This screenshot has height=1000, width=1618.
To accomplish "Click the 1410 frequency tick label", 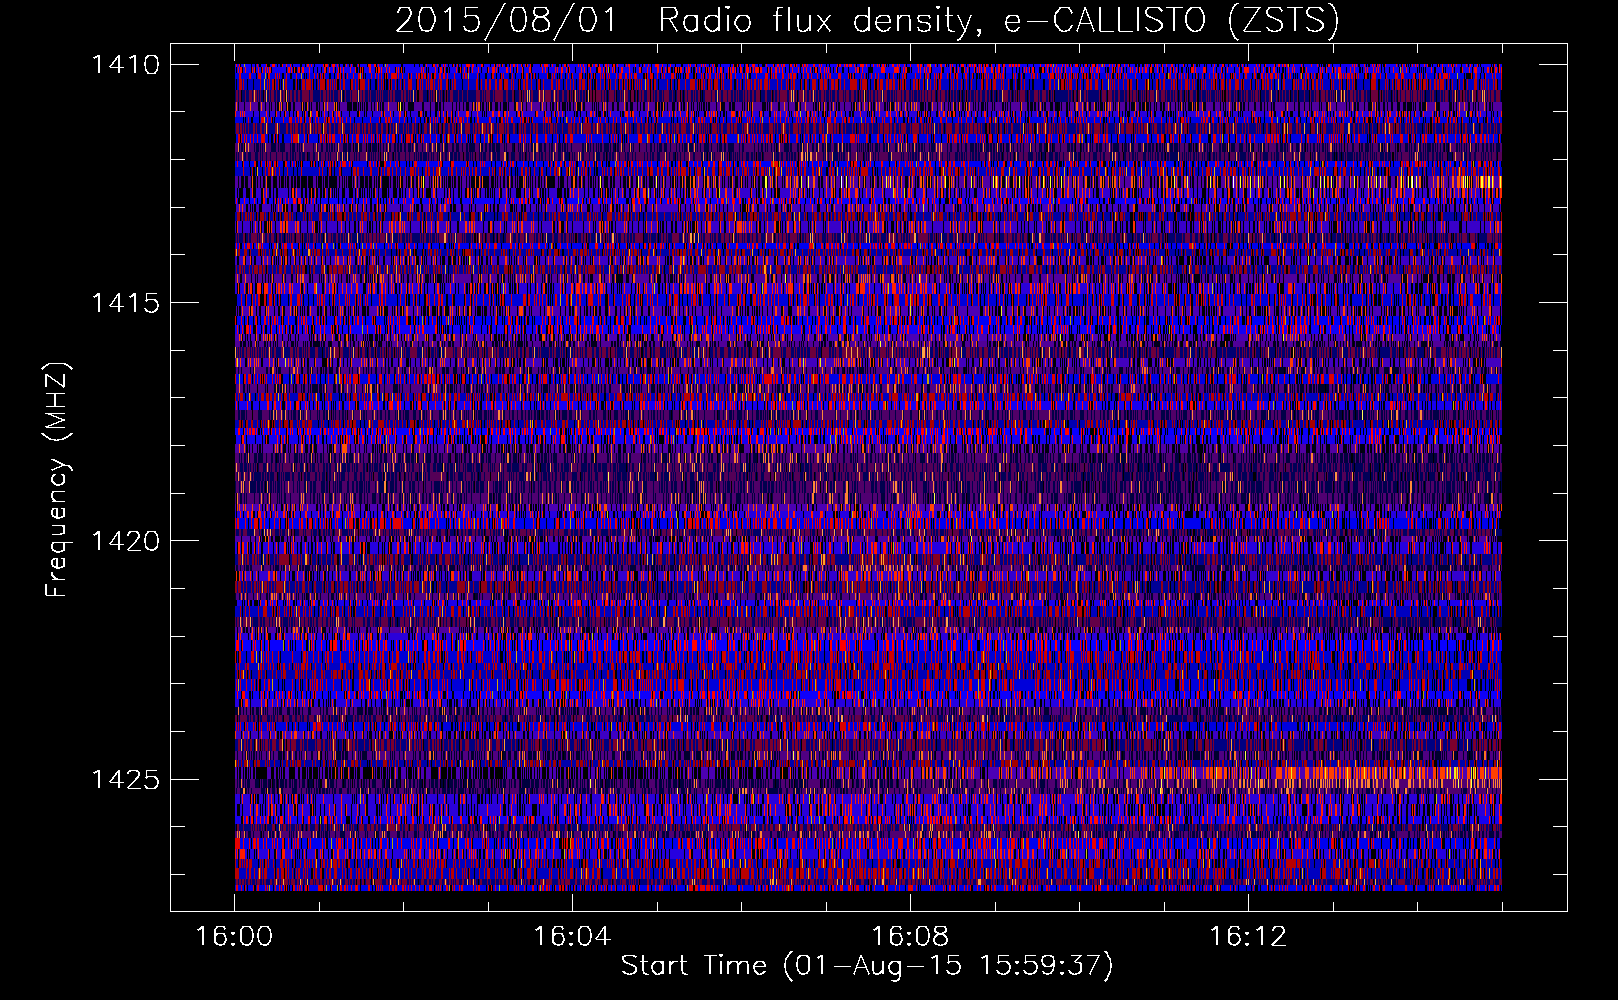I will point(125,65).
